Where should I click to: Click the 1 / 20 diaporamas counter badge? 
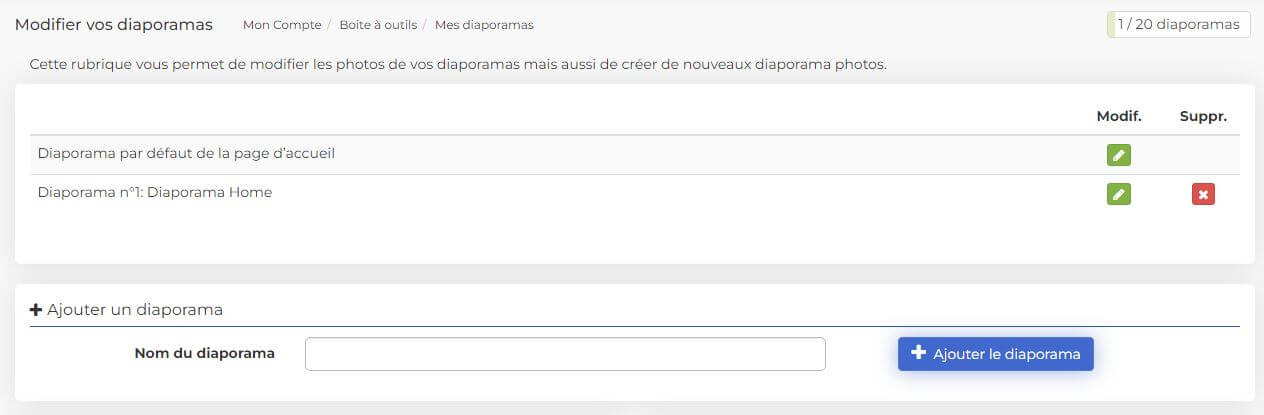[x=1178, y=25]
